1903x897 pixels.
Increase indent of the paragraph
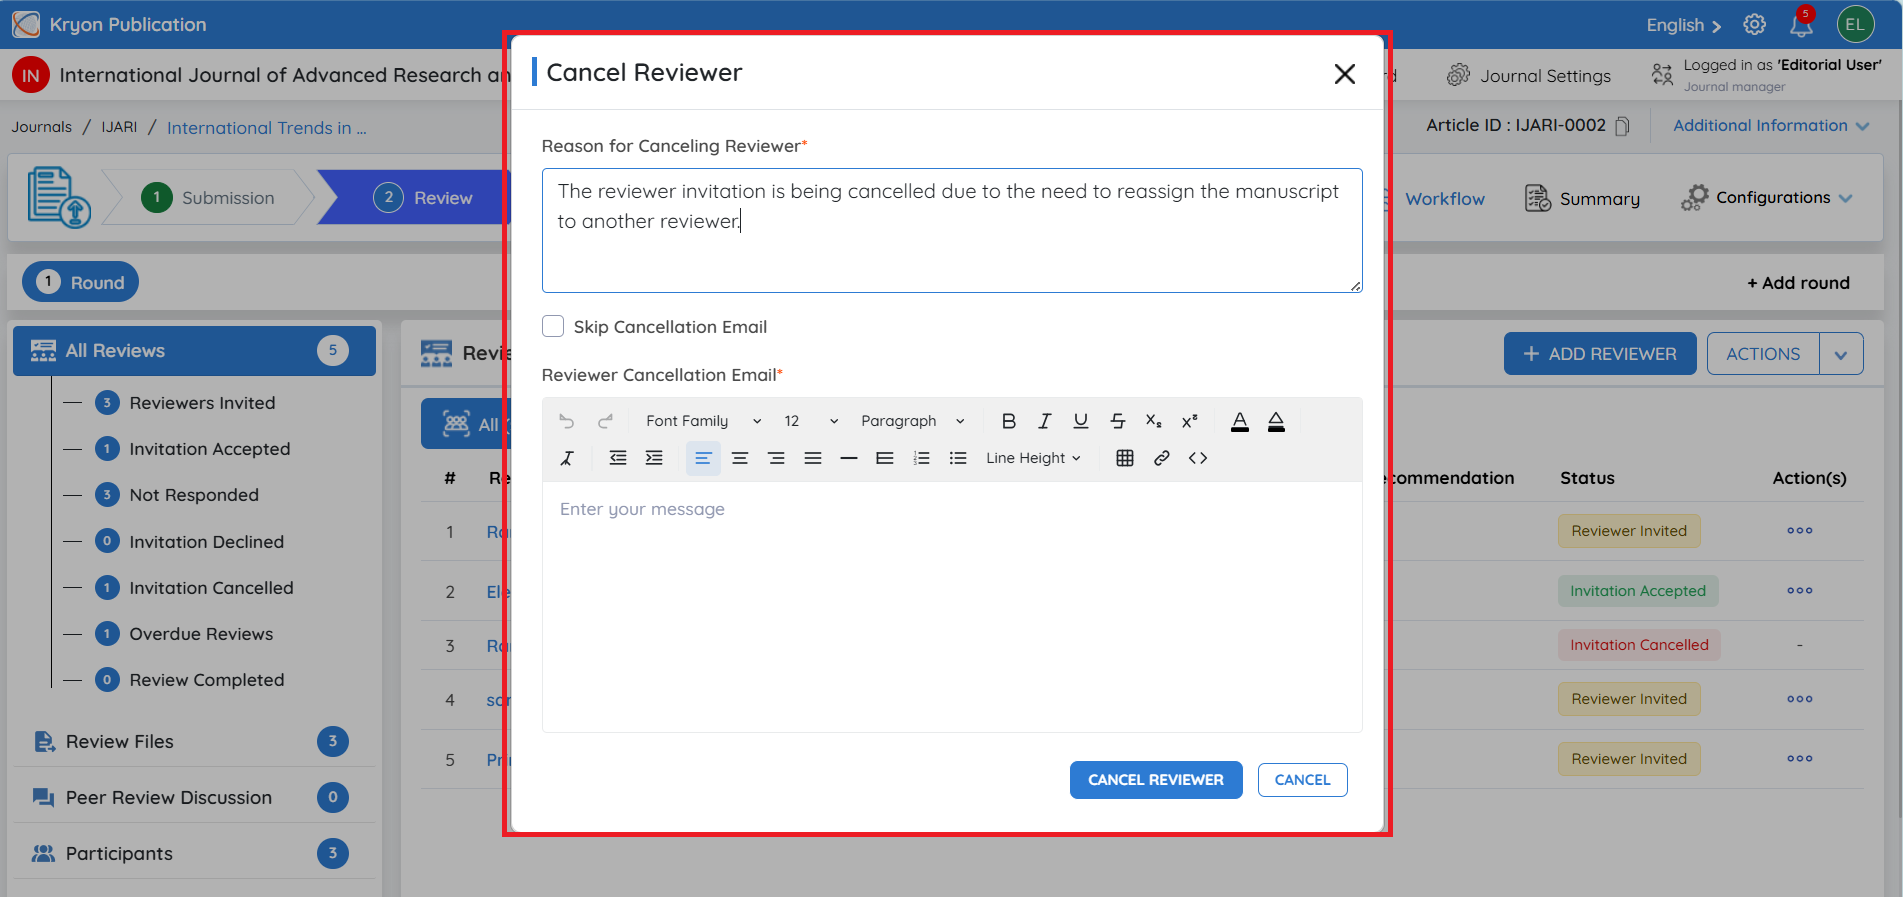click(x=654, y=458)
